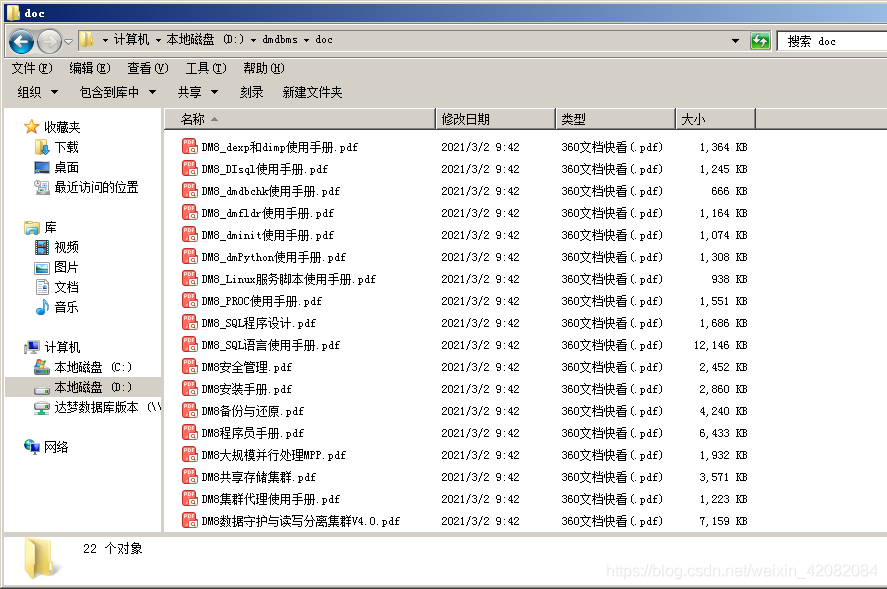Sort by the 名称 column header
Screen dimensions: 887x589
coord(300,119)
